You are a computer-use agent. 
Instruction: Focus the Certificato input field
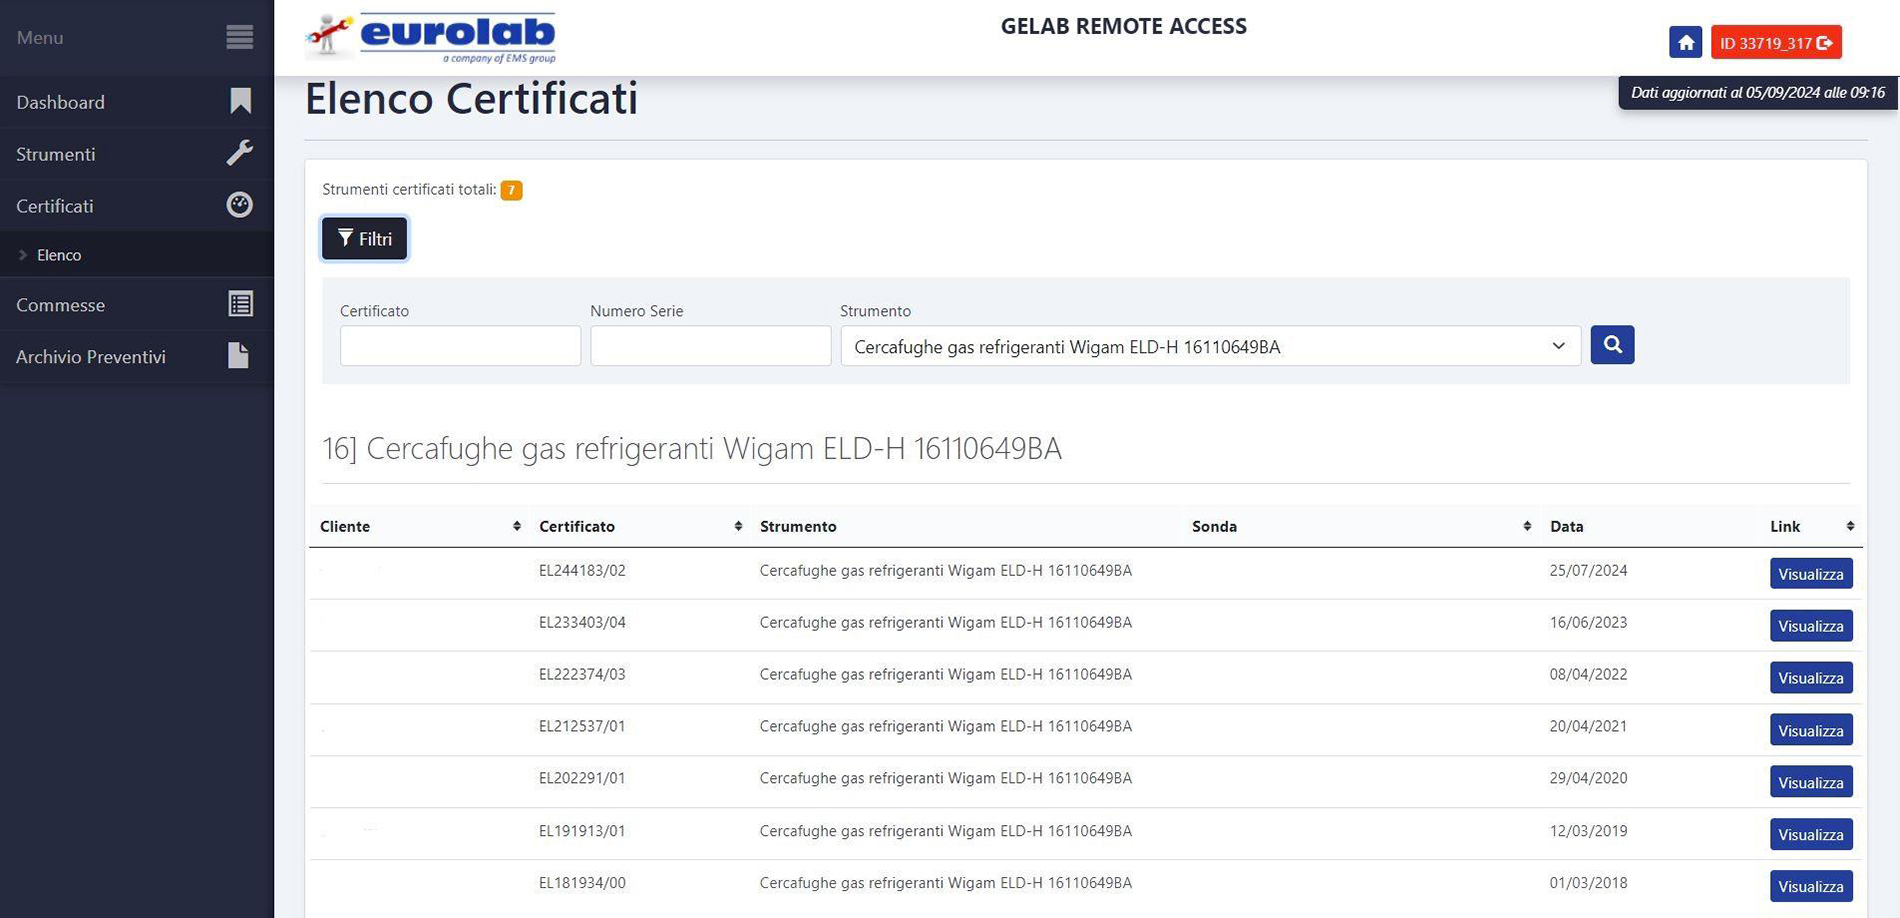click(460, 346)
